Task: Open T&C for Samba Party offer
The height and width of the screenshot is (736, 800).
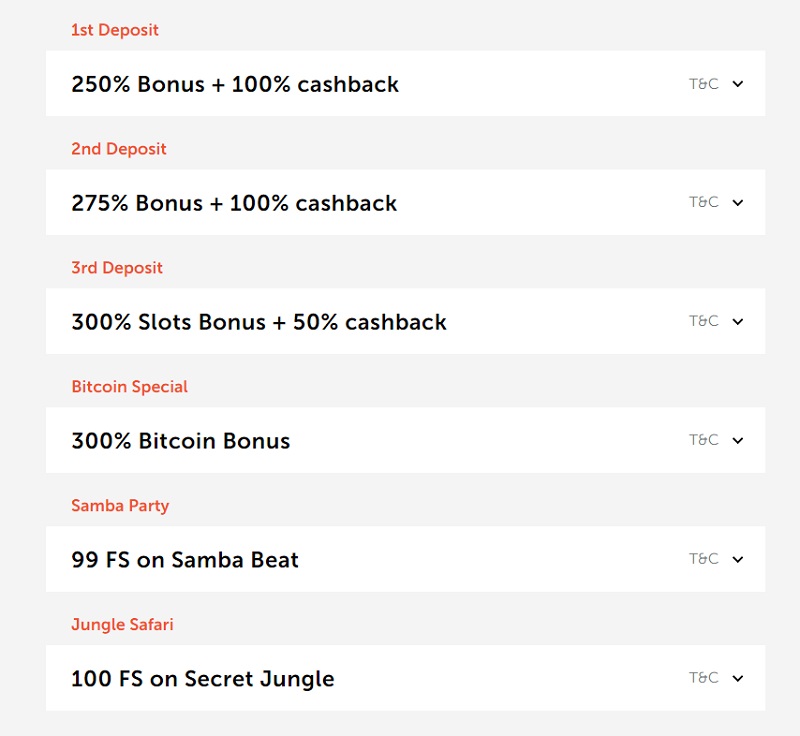Action: (x=704, y=559)
